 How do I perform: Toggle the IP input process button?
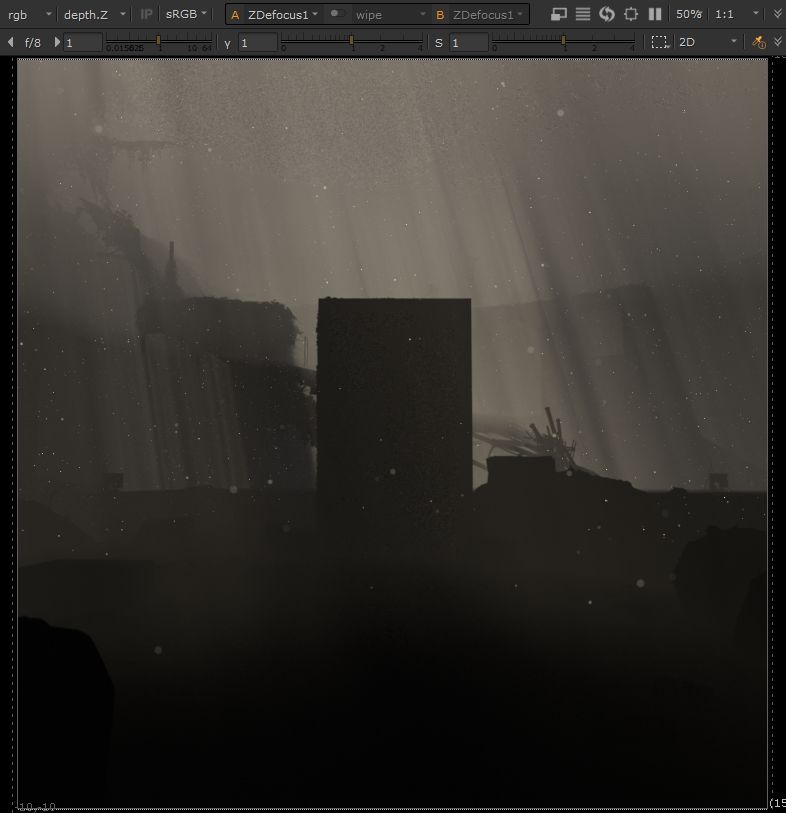[x=147, y=14]
